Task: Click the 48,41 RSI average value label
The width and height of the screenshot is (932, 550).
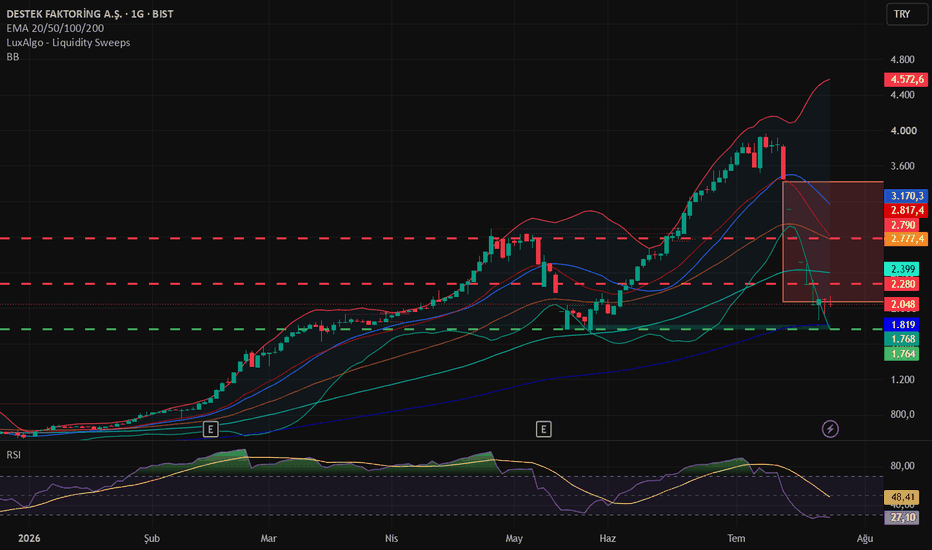Action: (x=902, y=496)
